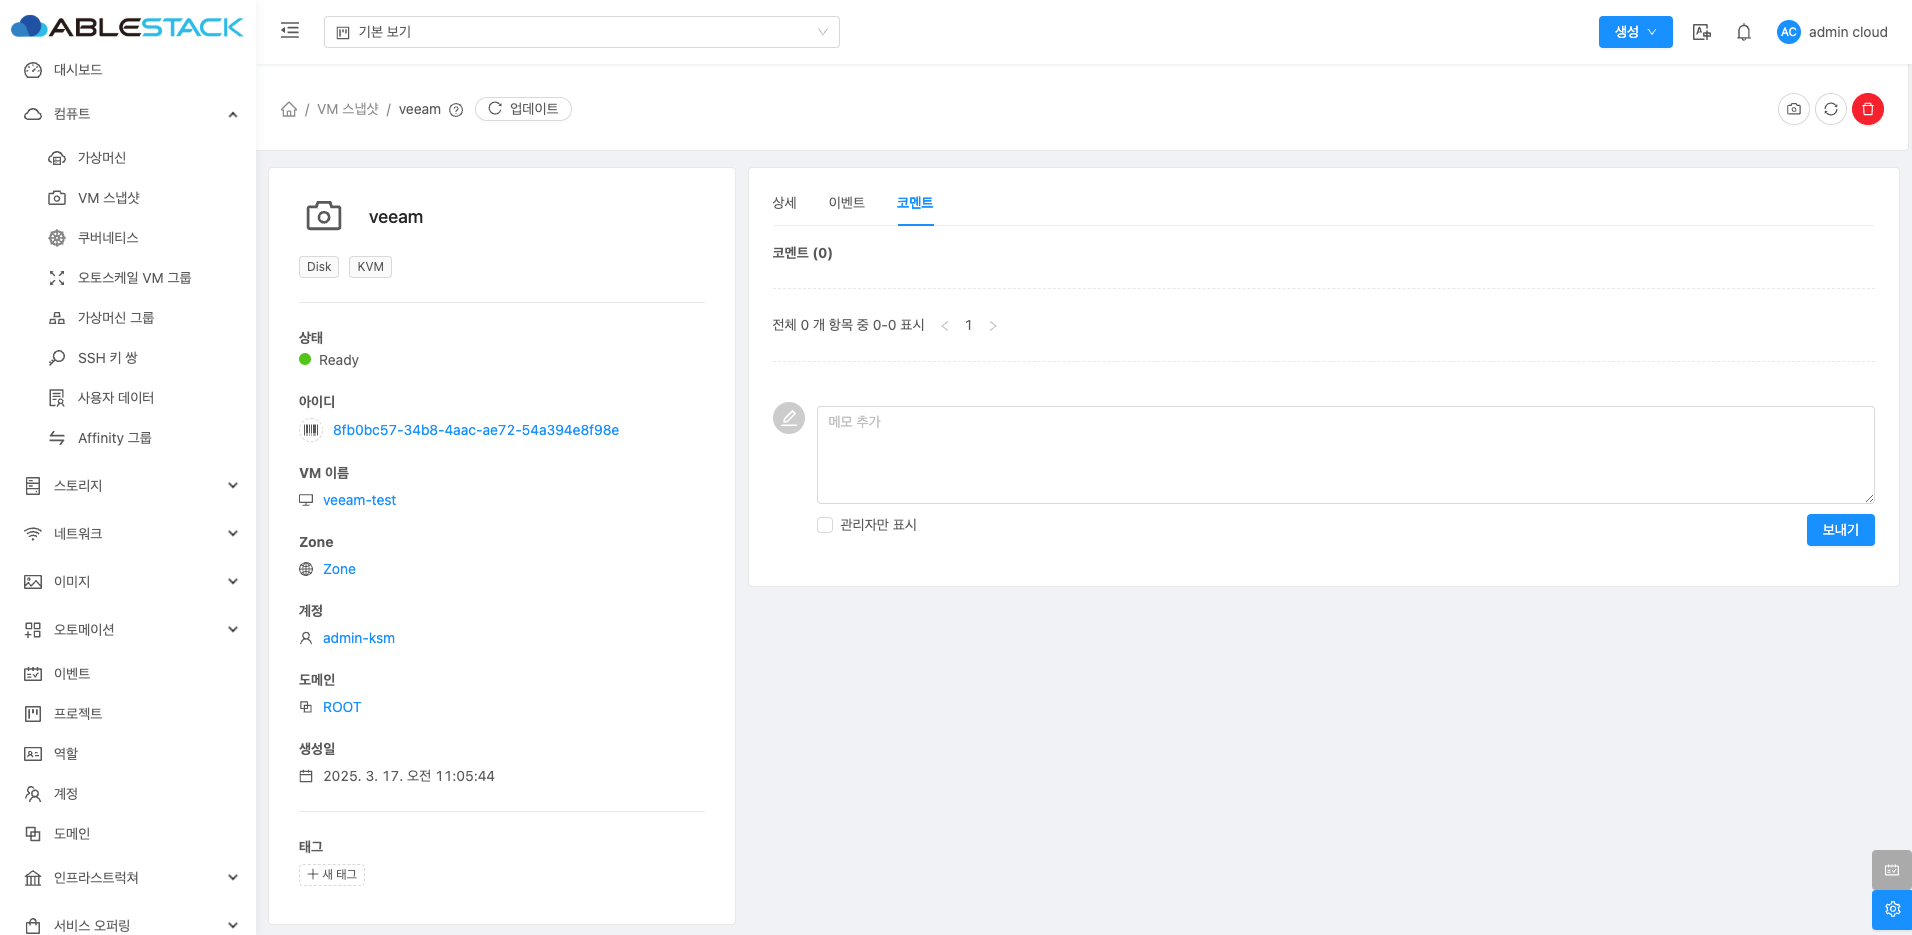Enable the 관리자만 표시 checkbox
This screenshot has height=935, width=1912.
click(825, 525)
